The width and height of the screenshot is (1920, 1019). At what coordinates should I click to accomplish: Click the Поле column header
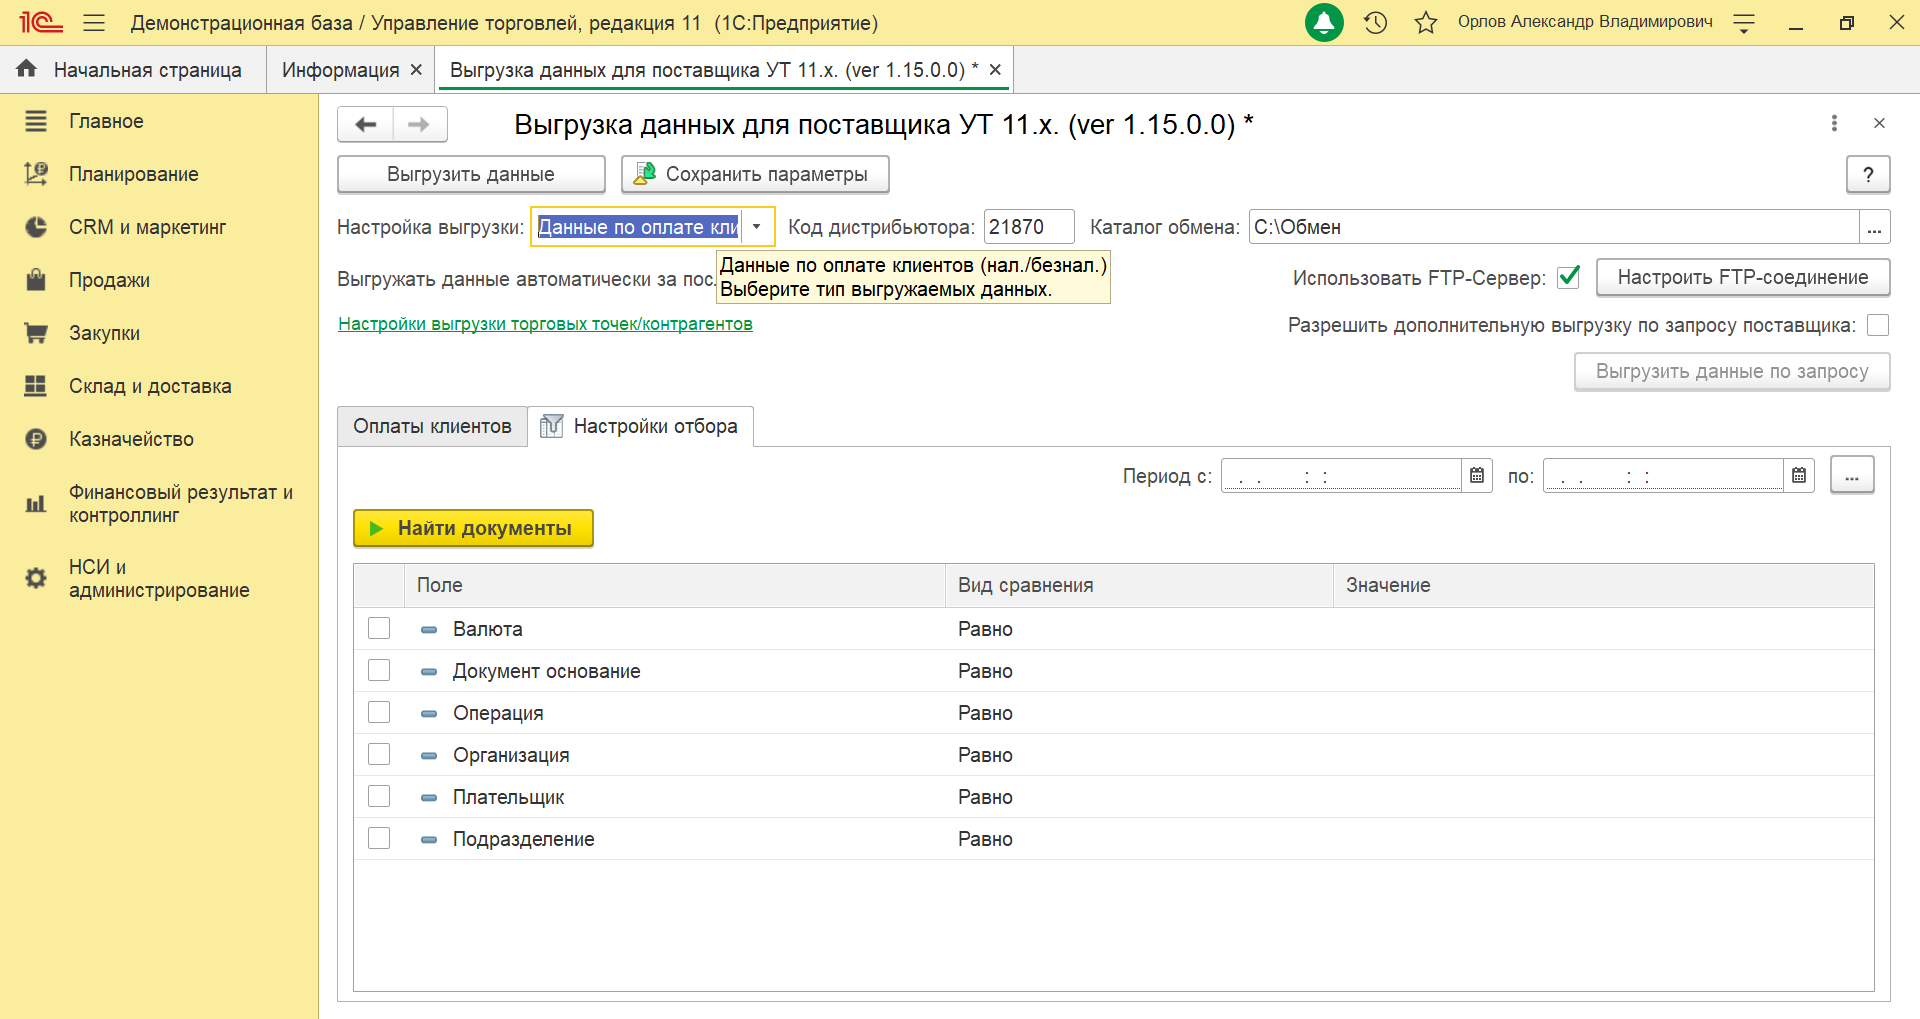click(x=675, y=585)
